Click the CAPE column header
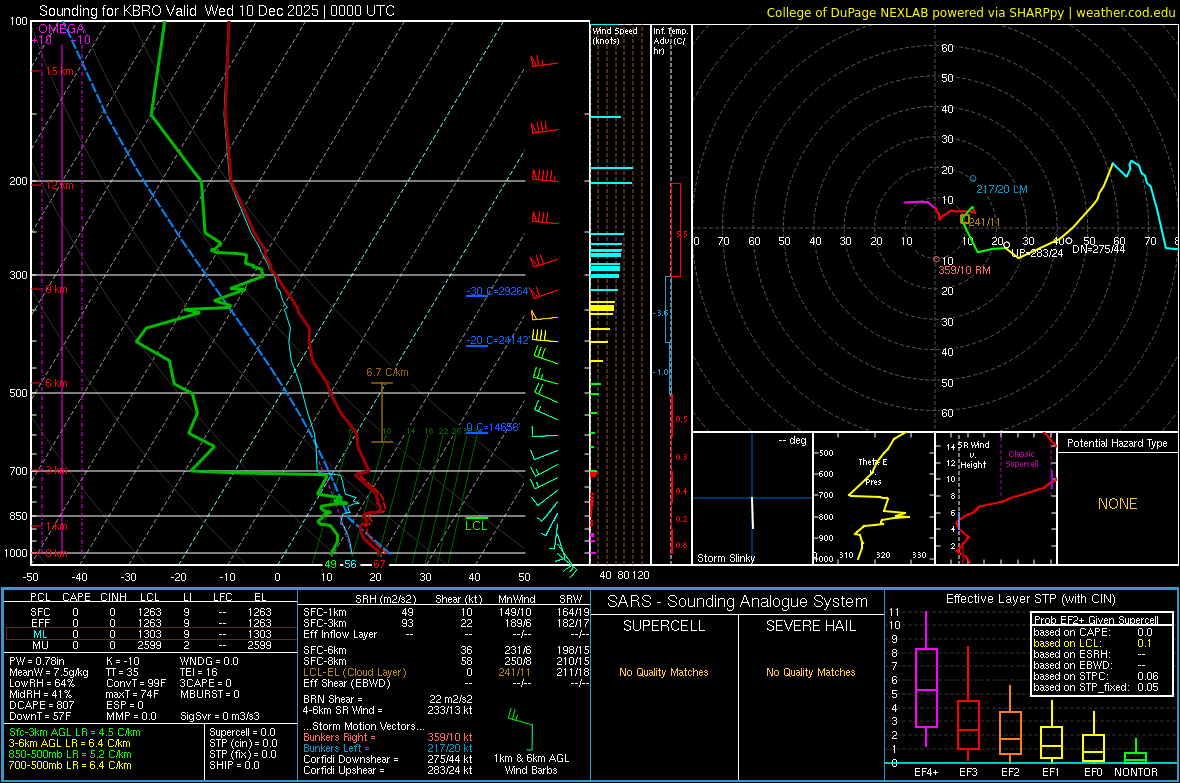1180x783 pixels. pos(76,597)
